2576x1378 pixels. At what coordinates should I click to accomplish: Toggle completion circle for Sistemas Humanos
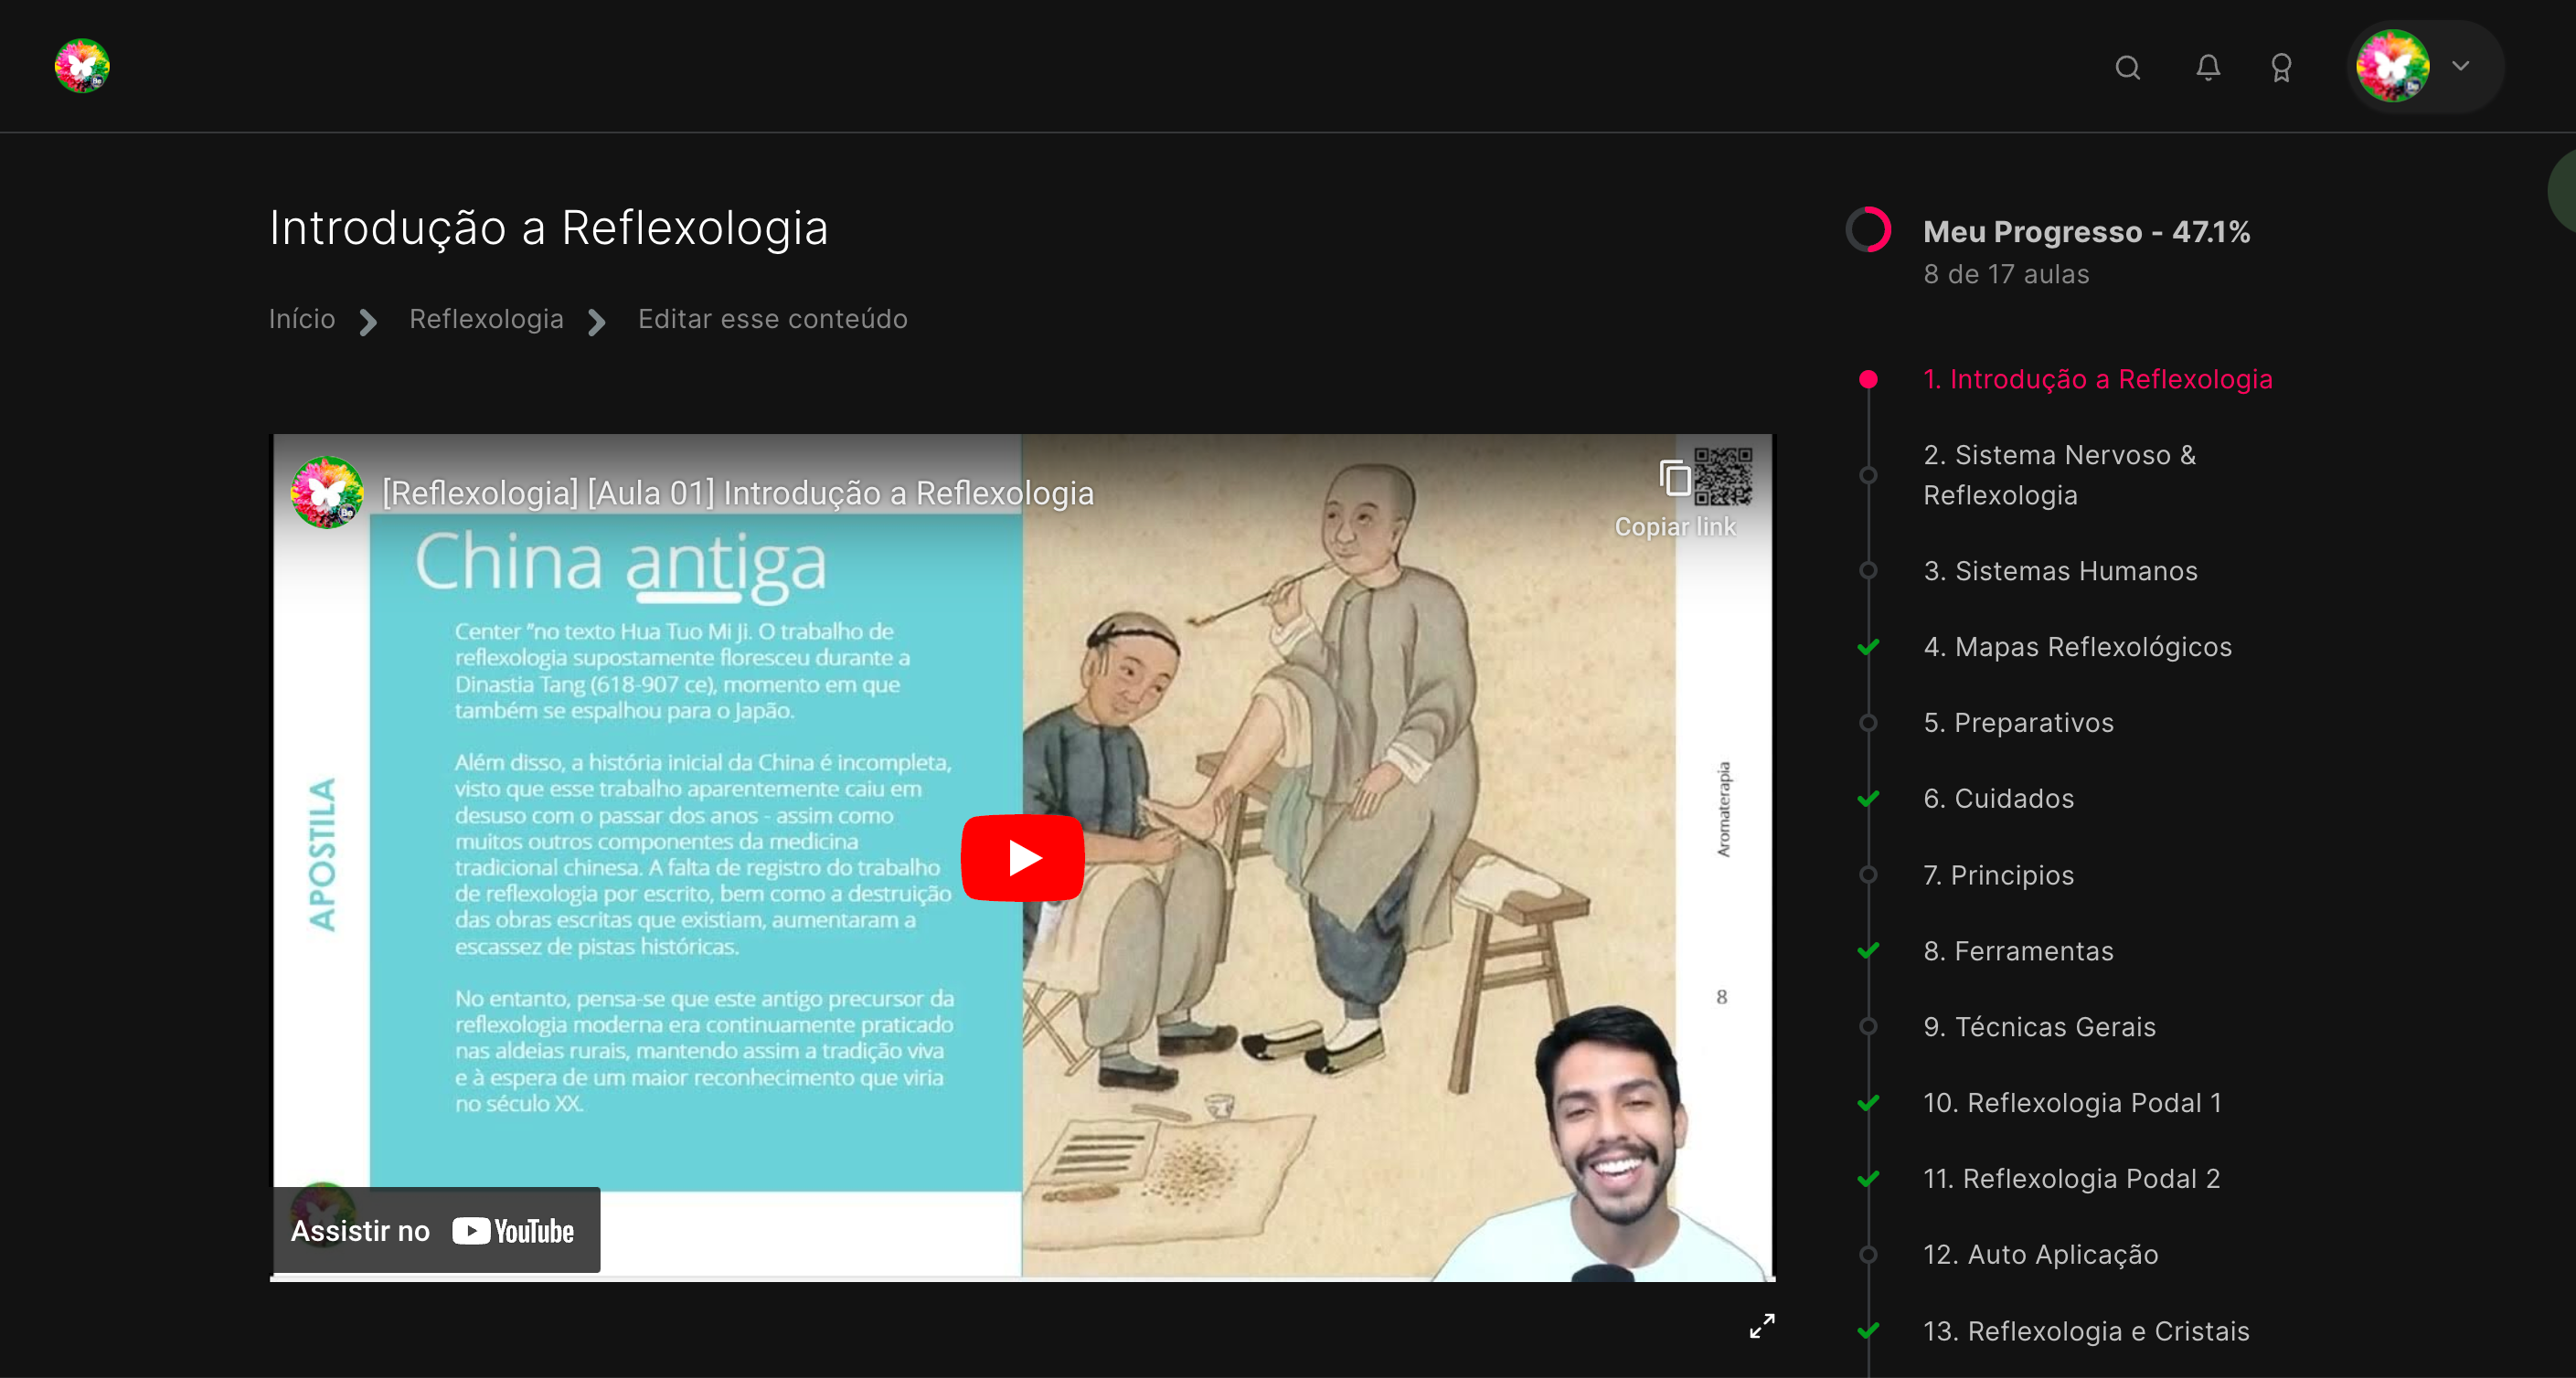click(1868, 571)
